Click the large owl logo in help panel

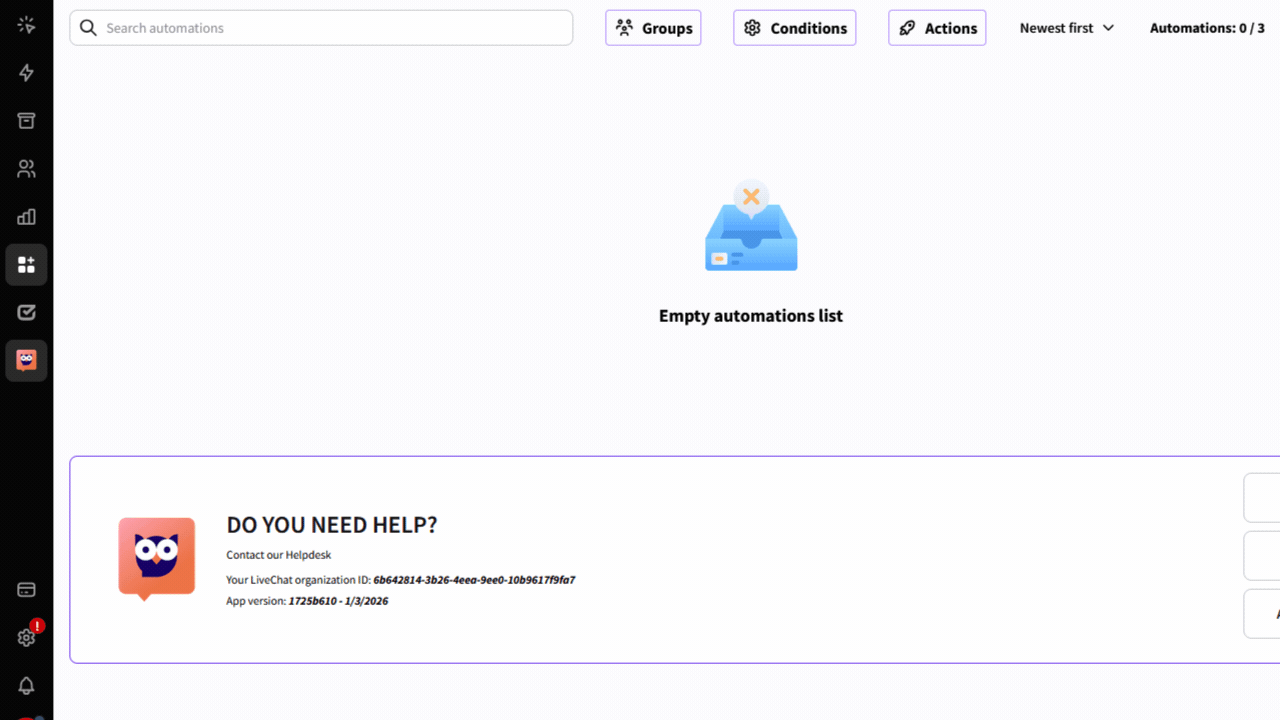[x=157, y=558]
